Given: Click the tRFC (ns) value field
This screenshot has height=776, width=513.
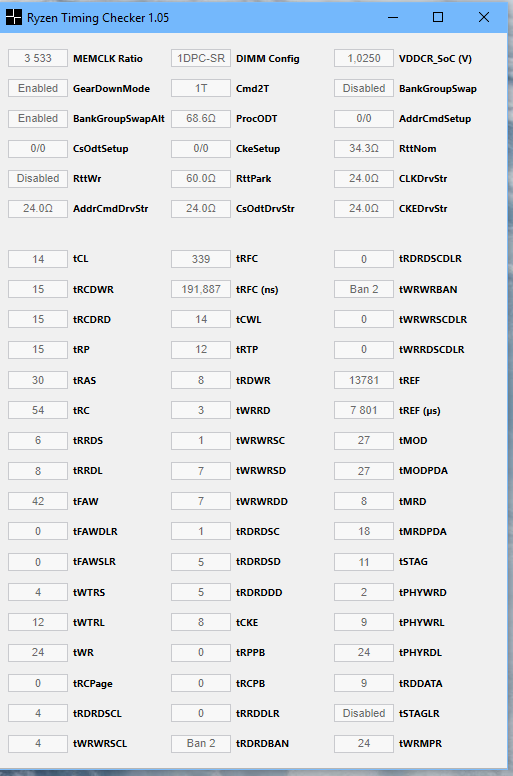Looking at the screenshot, I should point(201,289).
